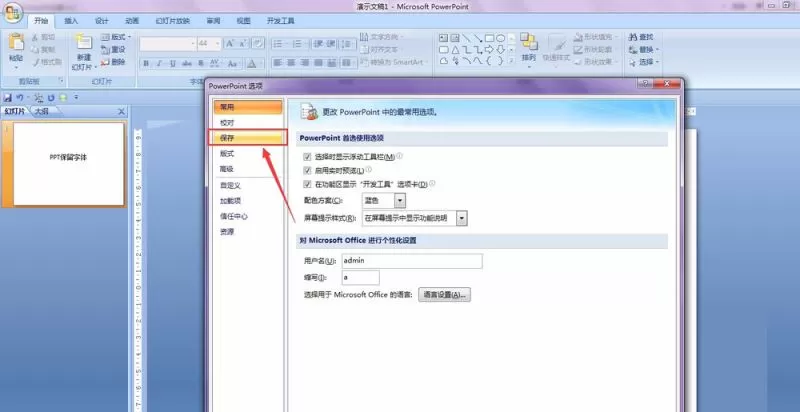
Task: Click the options dialog Help question-mark button
Action: 644,84
